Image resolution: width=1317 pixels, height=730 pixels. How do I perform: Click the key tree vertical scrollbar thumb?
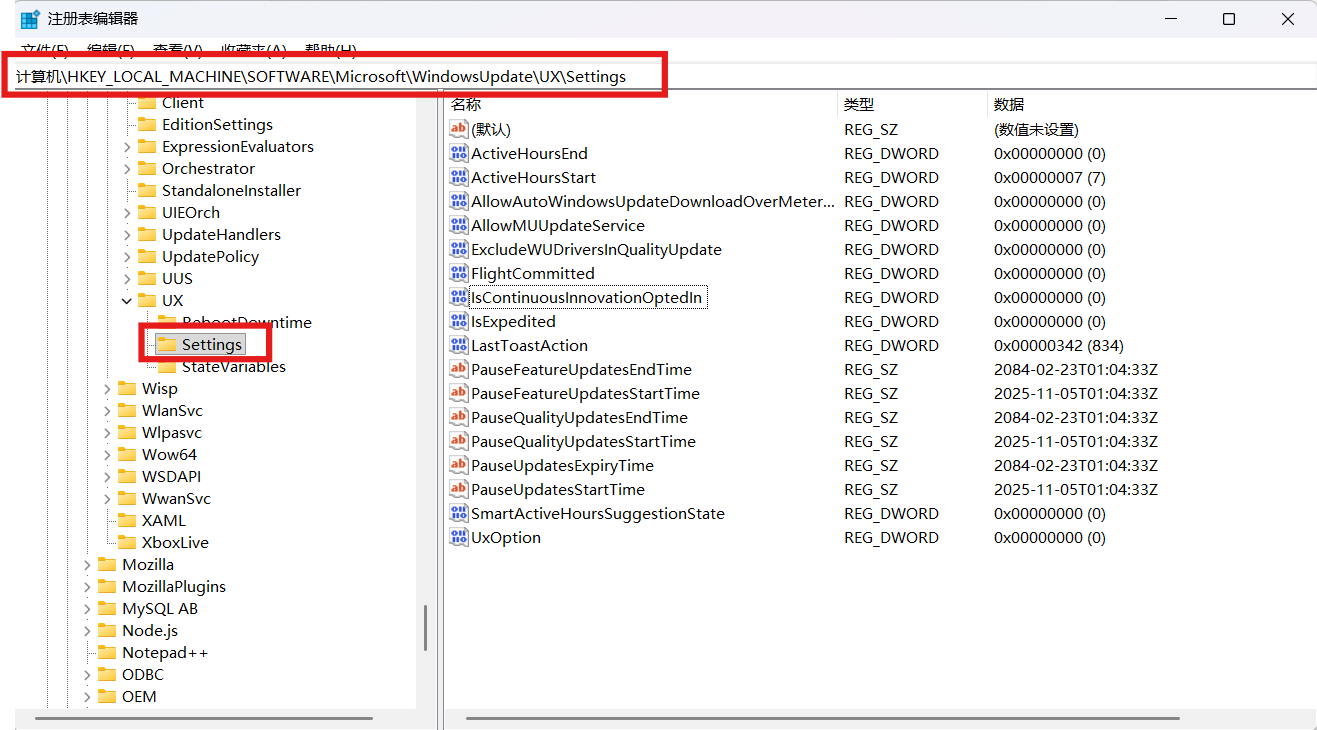426,627
